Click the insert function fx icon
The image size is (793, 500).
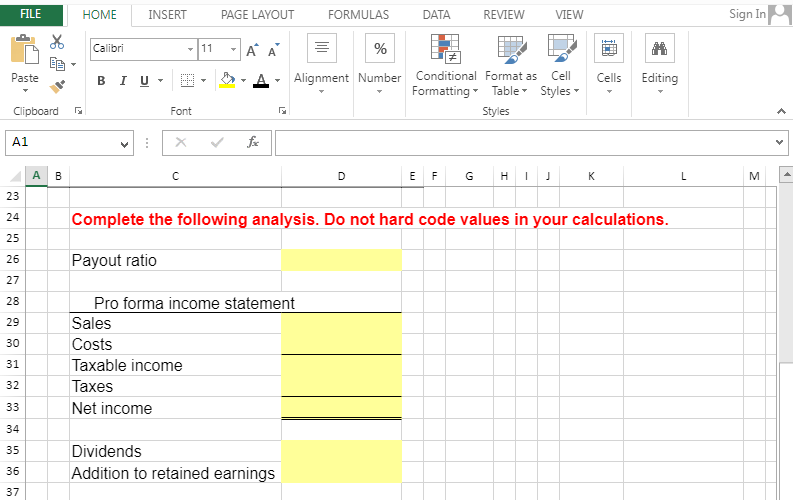[253, 143]
